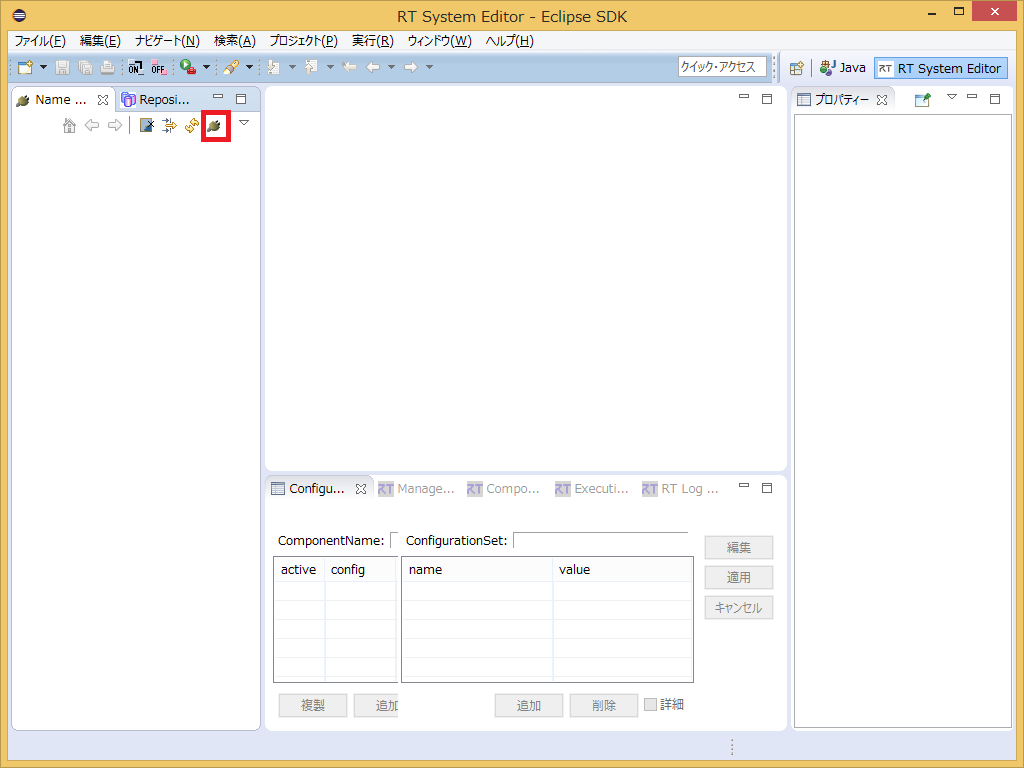Minimize the central editor area
1024x768 pixels.
tap(744, 97)
